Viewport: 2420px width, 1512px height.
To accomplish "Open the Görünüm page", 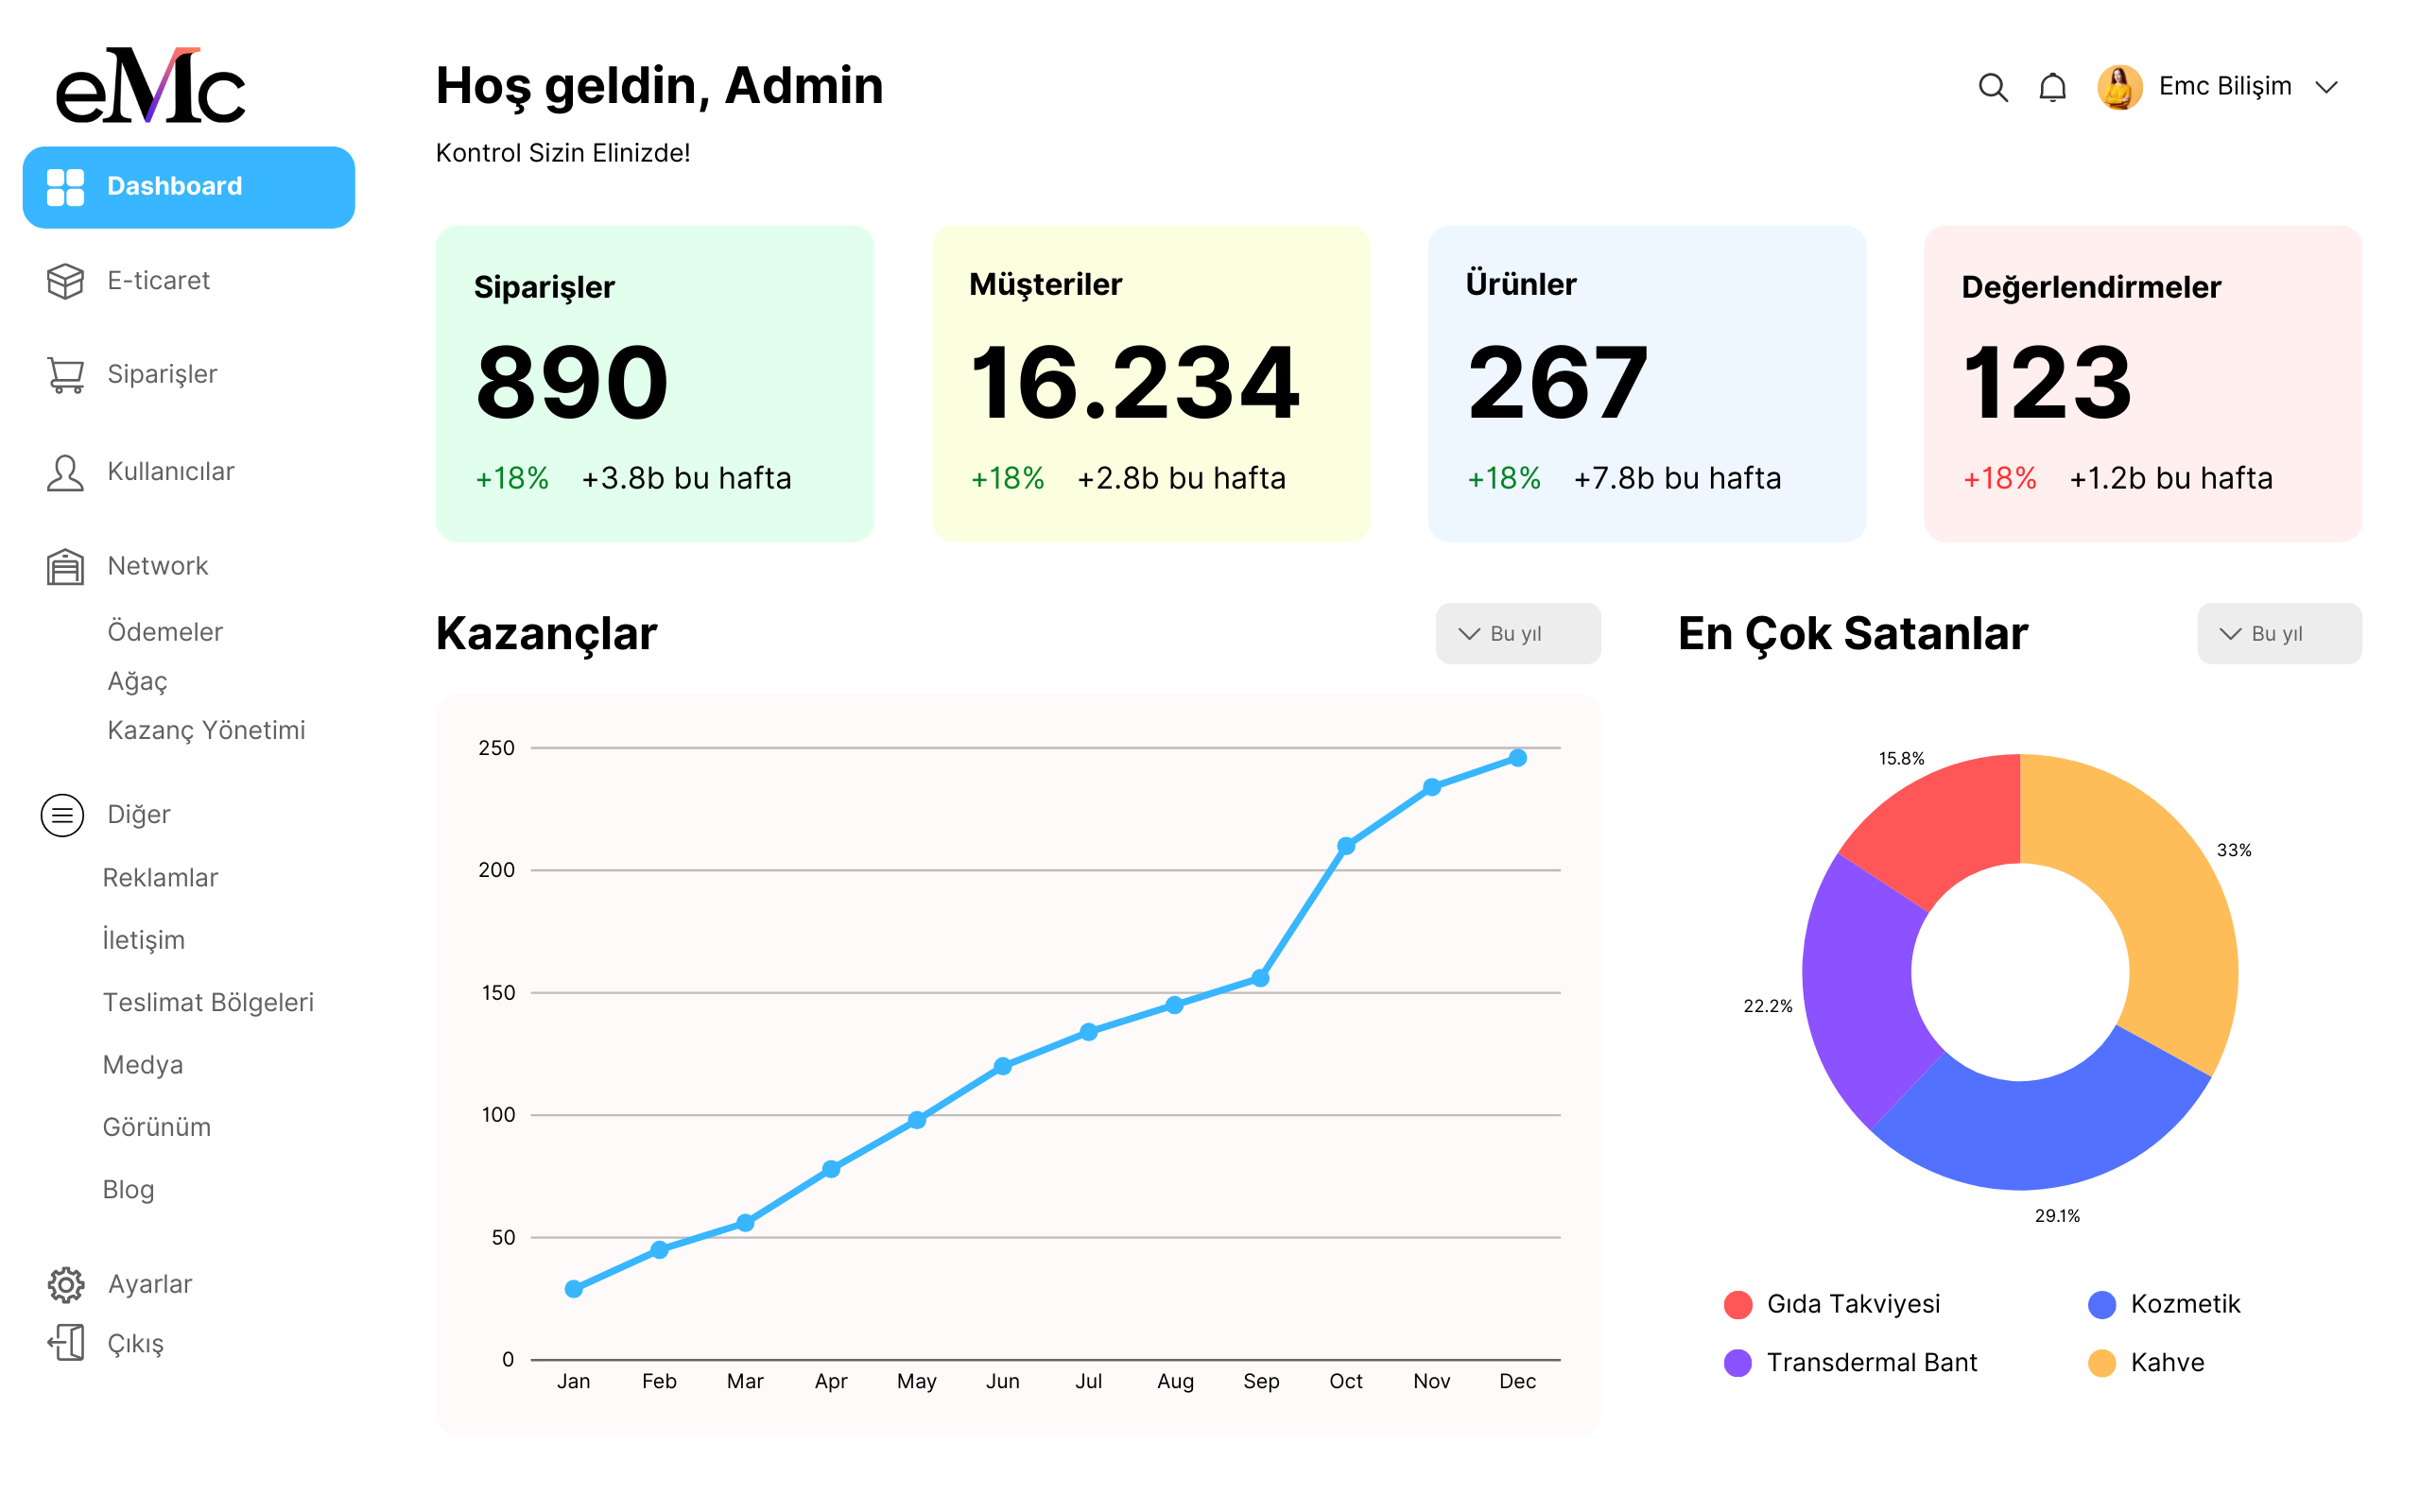I will coord(157,1128).
